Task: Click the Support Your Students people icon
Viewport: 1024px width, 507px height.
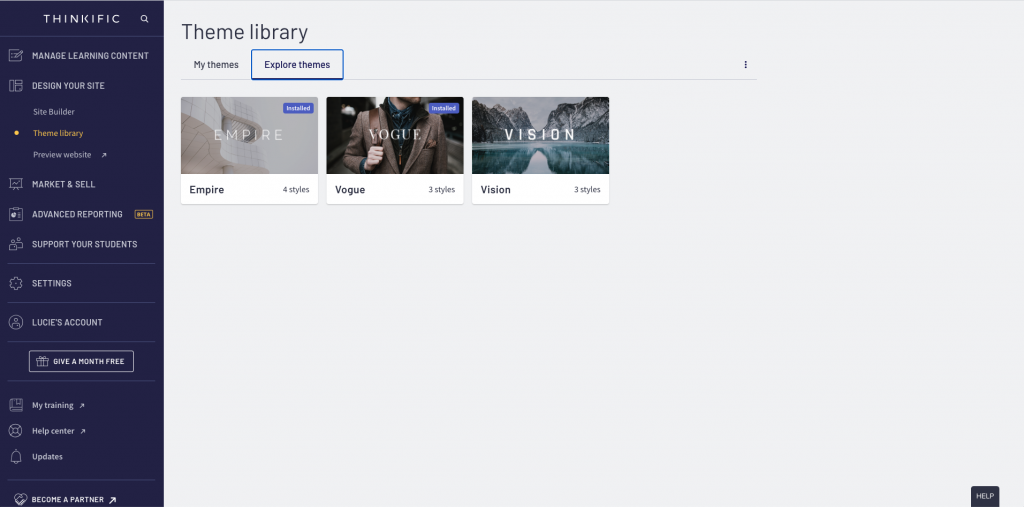Action: click(16, 244)
